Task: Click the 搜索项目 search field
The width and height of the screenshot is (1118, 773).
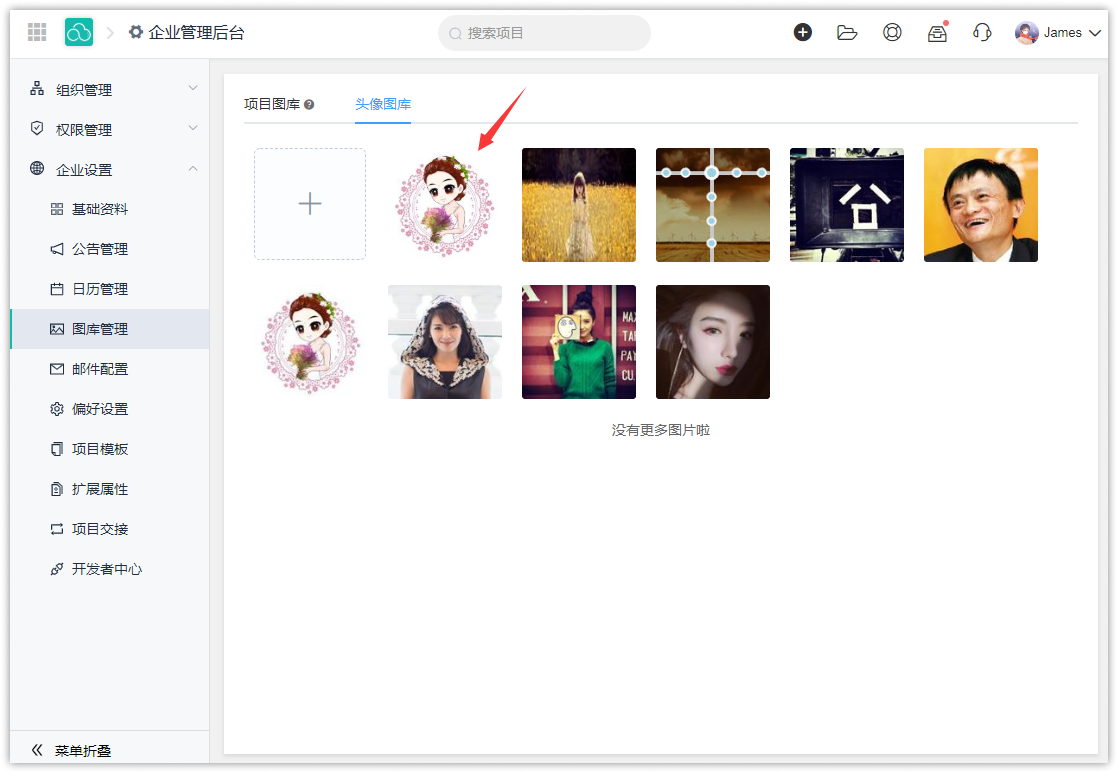Action: pyautogui.click(x=545, y=33)
